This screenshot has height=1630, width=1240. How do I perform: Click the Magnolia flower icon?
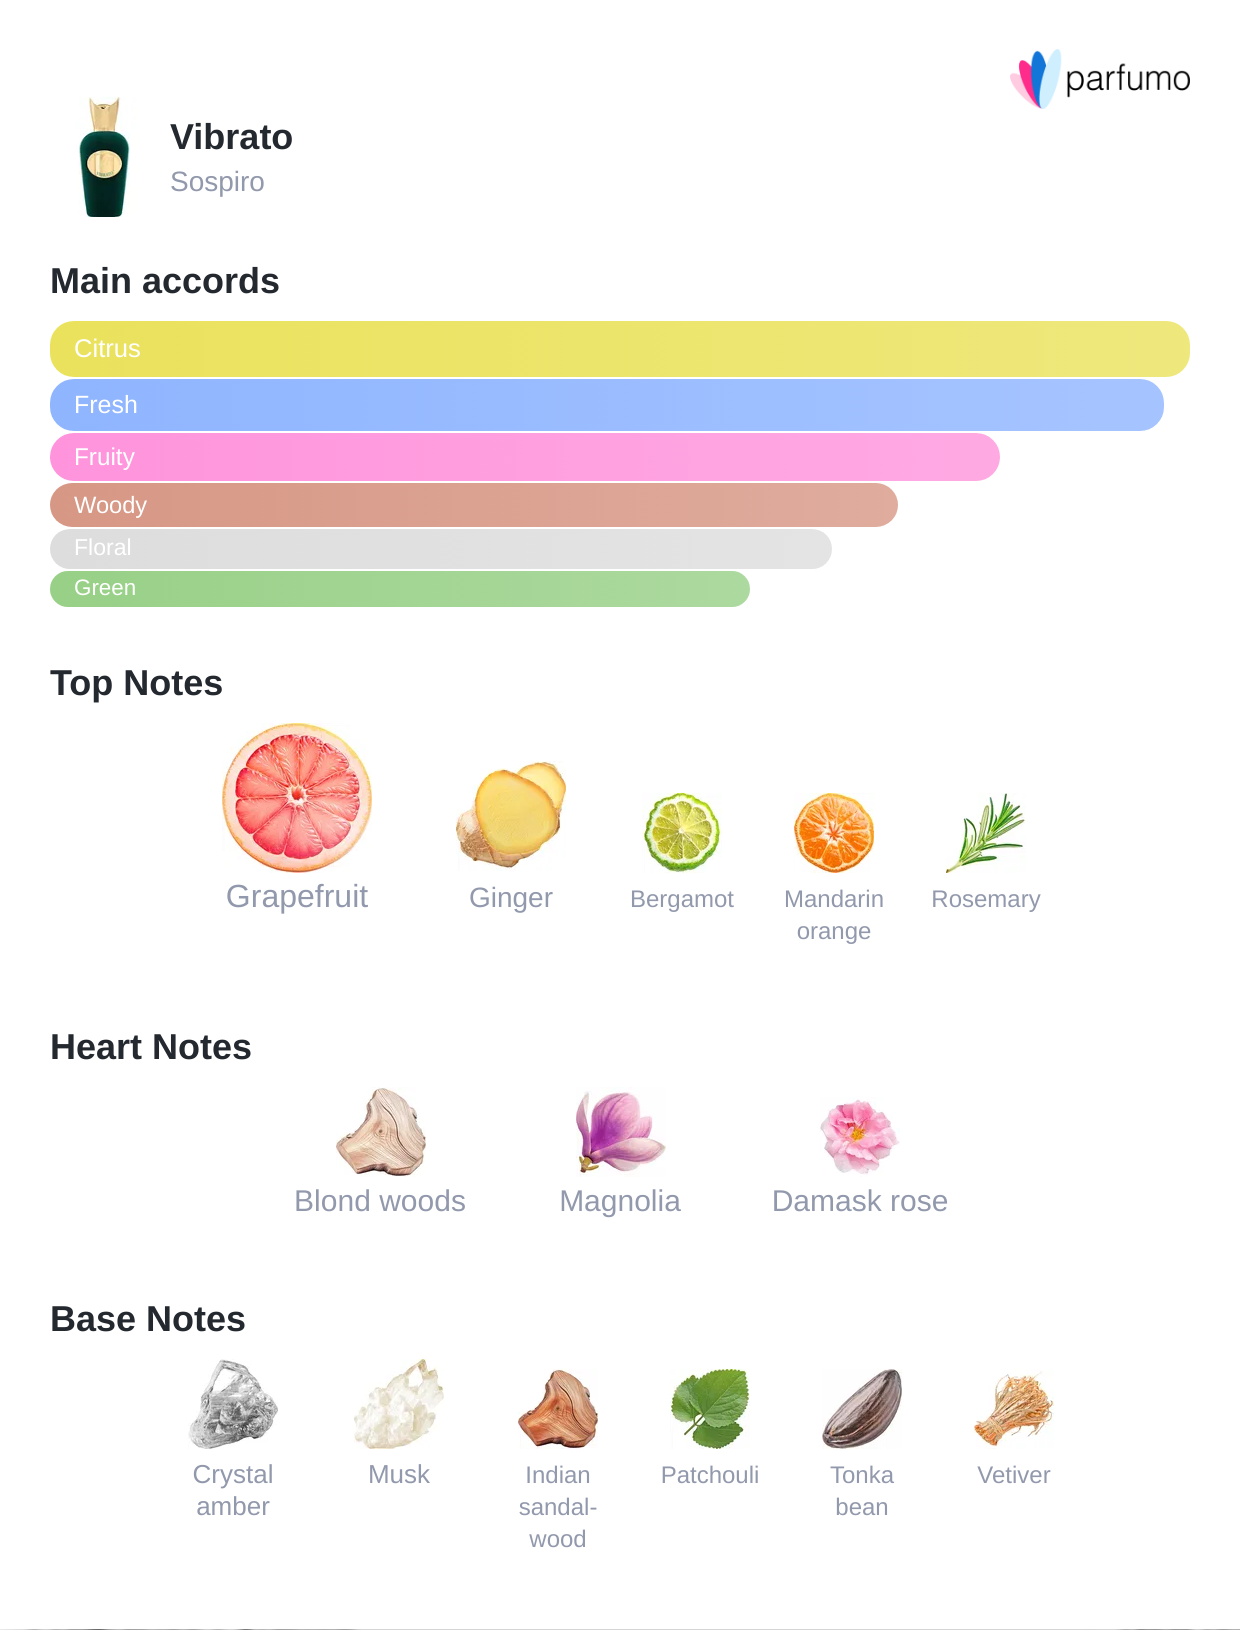coord(620,1131)
